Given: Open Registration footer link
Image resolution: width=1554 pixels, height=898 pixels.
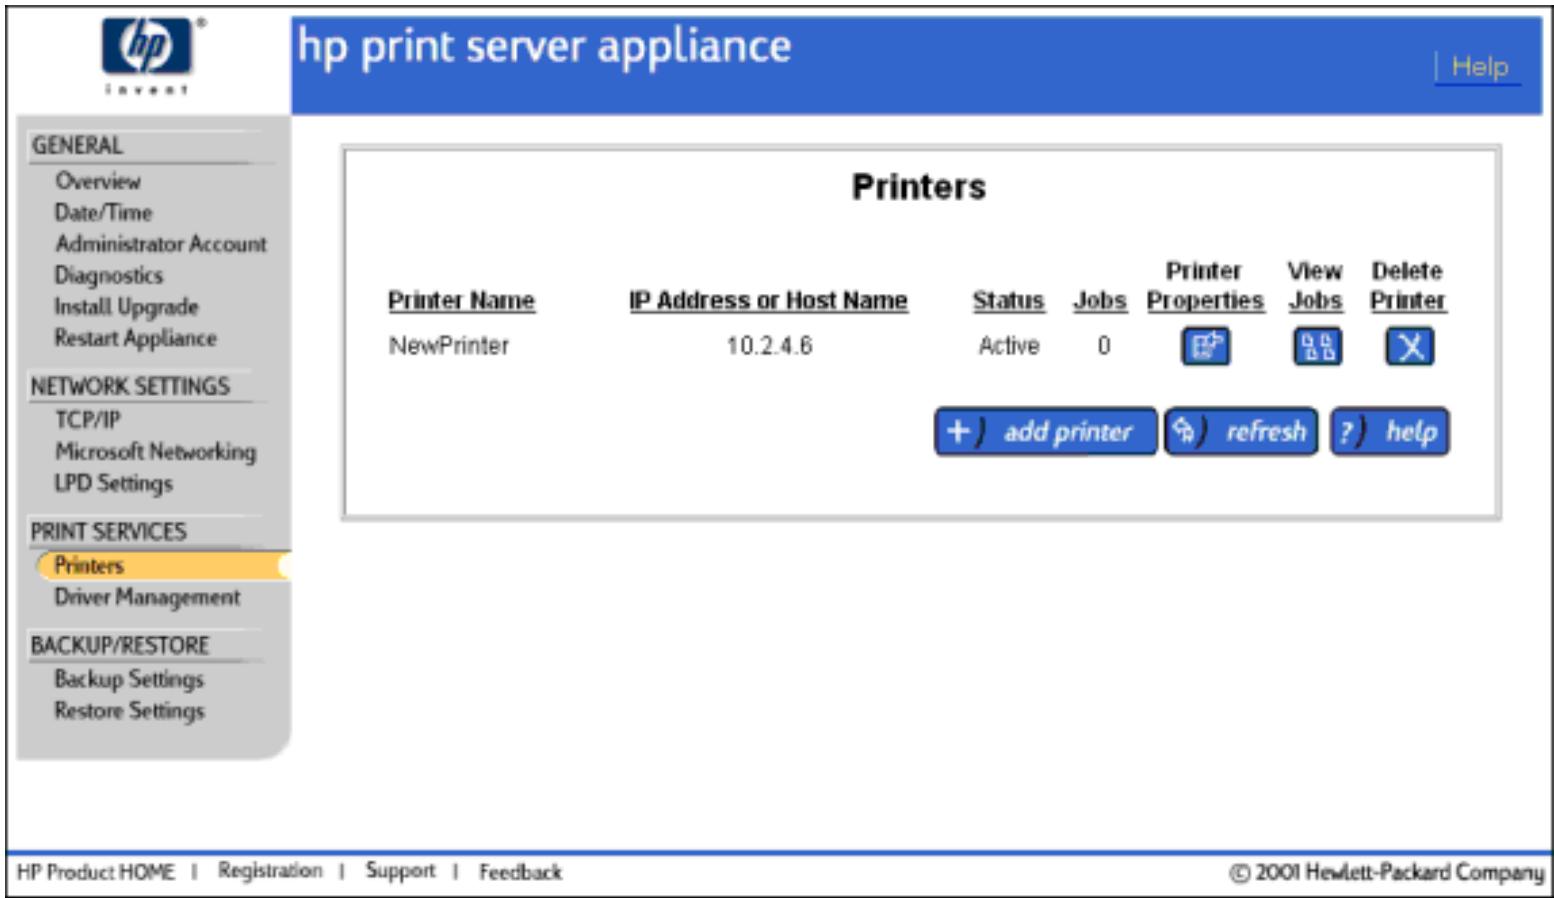Looking at the screenshot, I should (270, 871).
